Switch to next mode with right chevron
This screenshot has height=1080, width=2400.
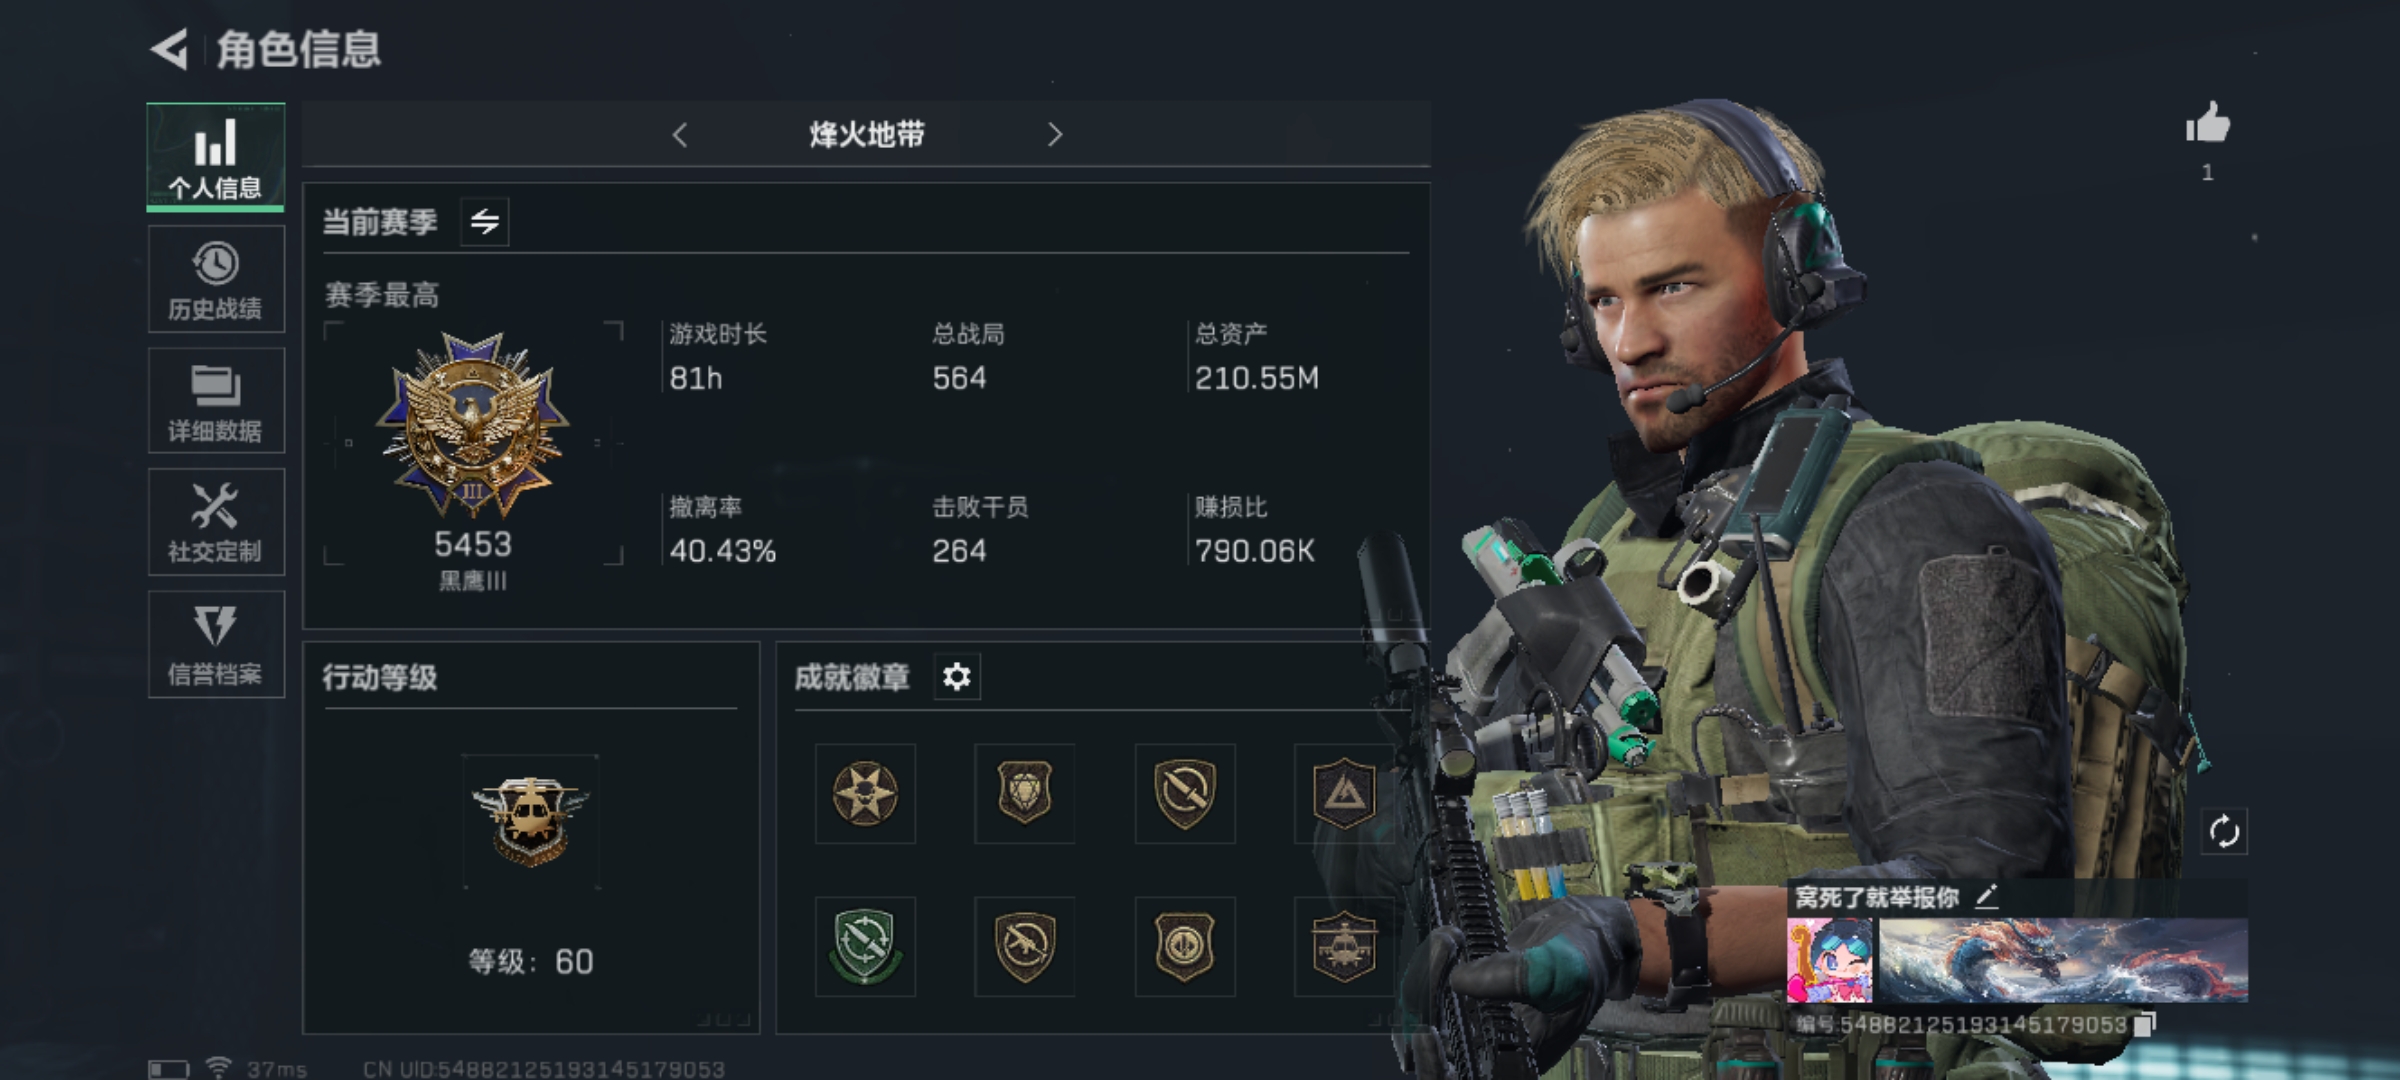click(1054, 135)
